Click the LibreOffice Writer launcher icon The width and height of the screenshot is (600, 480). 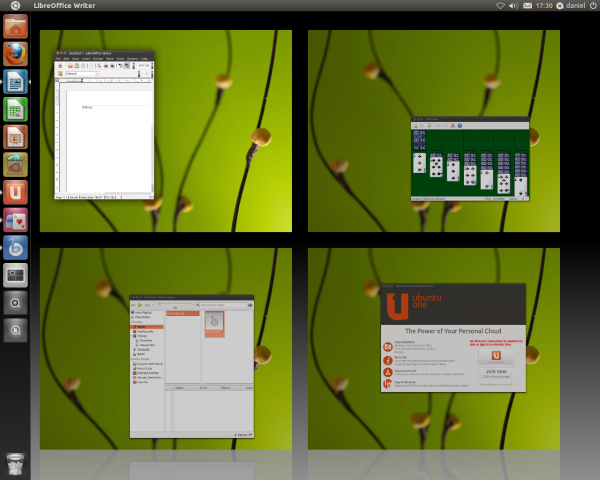tap(15, 82)
